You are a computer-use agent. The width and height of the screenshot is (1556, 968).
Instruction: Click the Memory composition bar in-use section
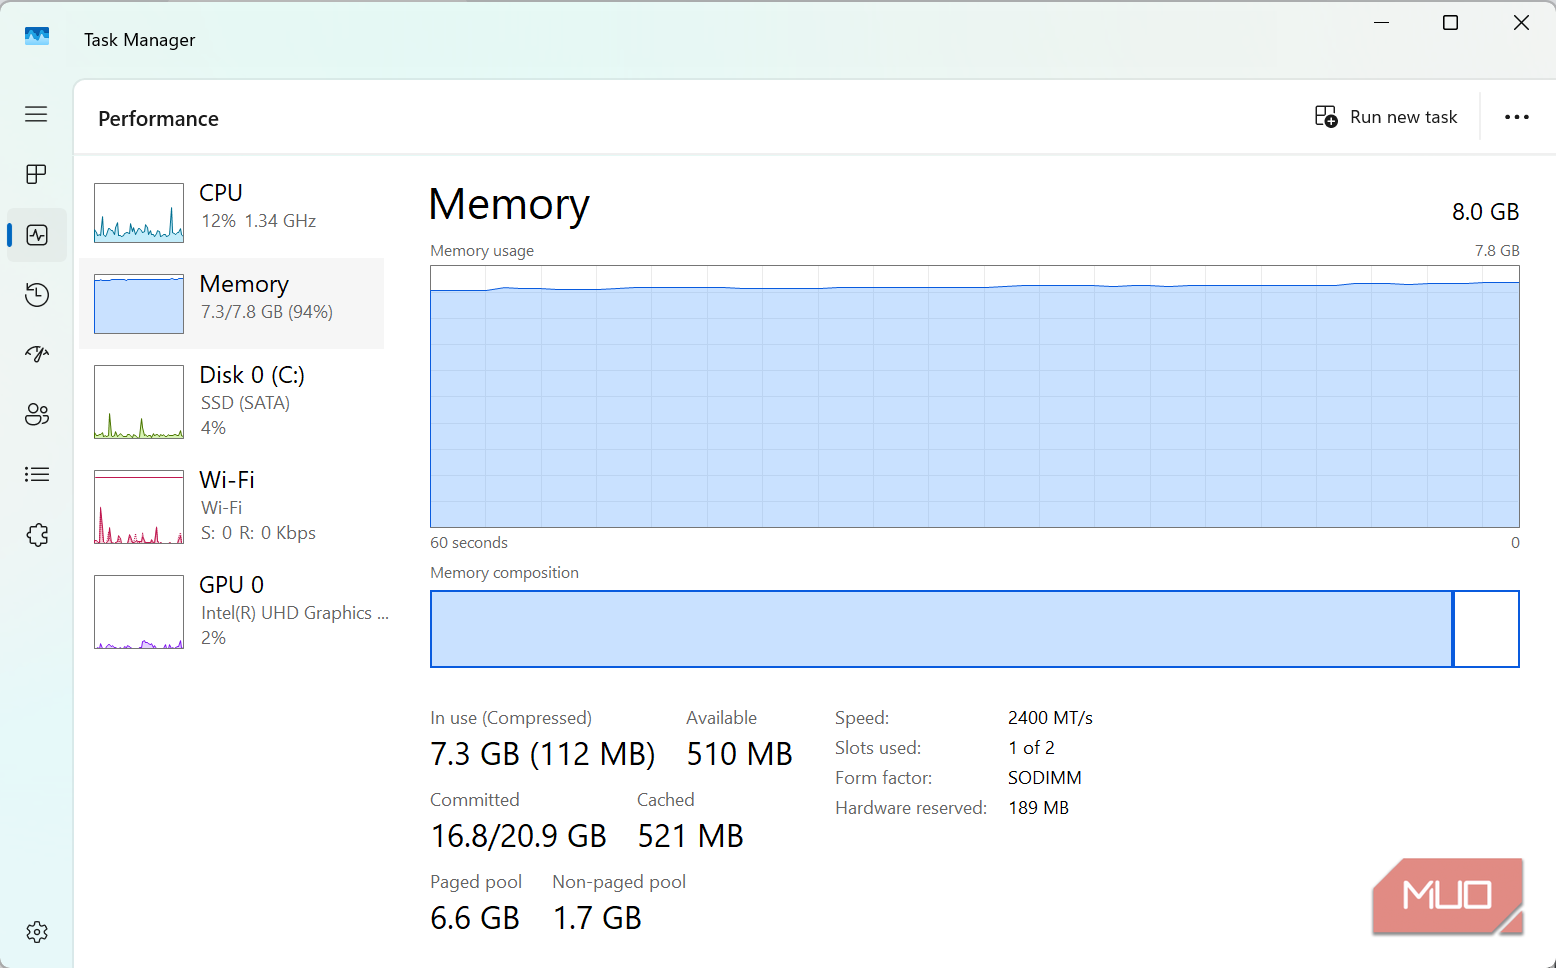pos(942,629)
